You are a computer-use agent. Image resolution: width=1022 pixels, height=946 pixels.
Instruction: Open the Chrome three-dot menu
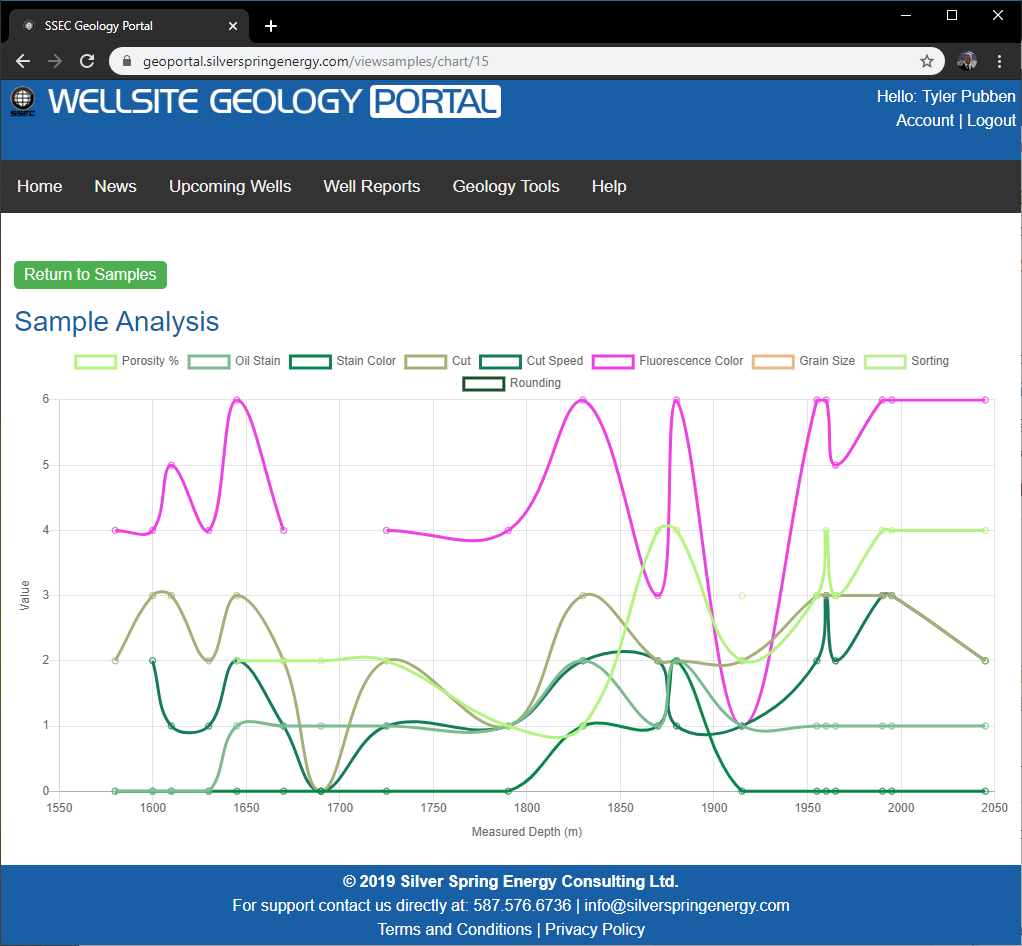pos(999,61)
